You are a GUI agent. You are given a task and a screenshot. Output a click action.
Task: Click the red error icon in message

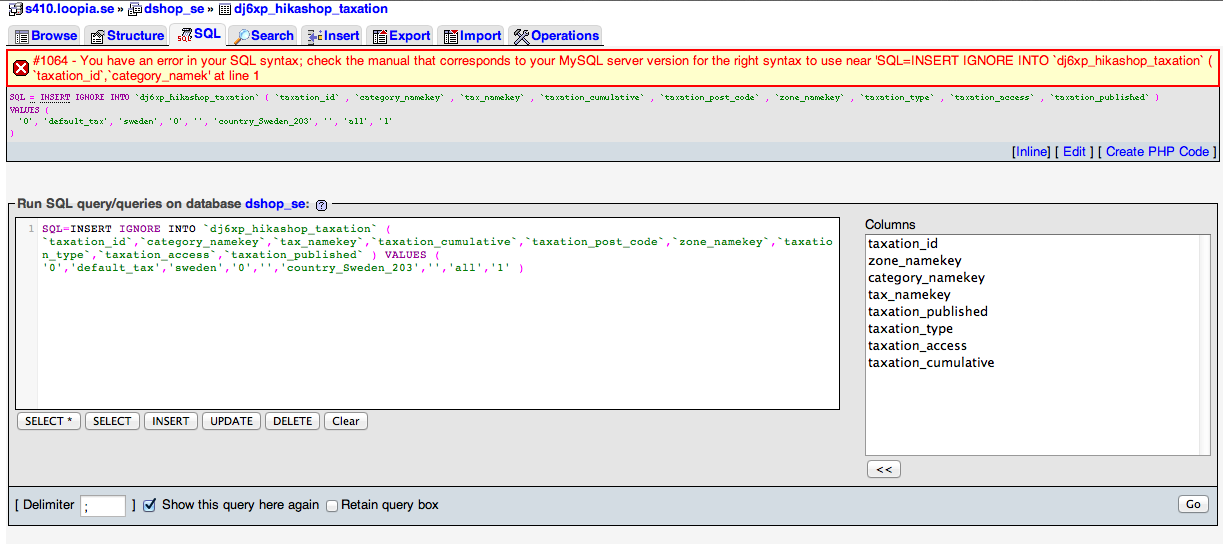pos(21,68)
